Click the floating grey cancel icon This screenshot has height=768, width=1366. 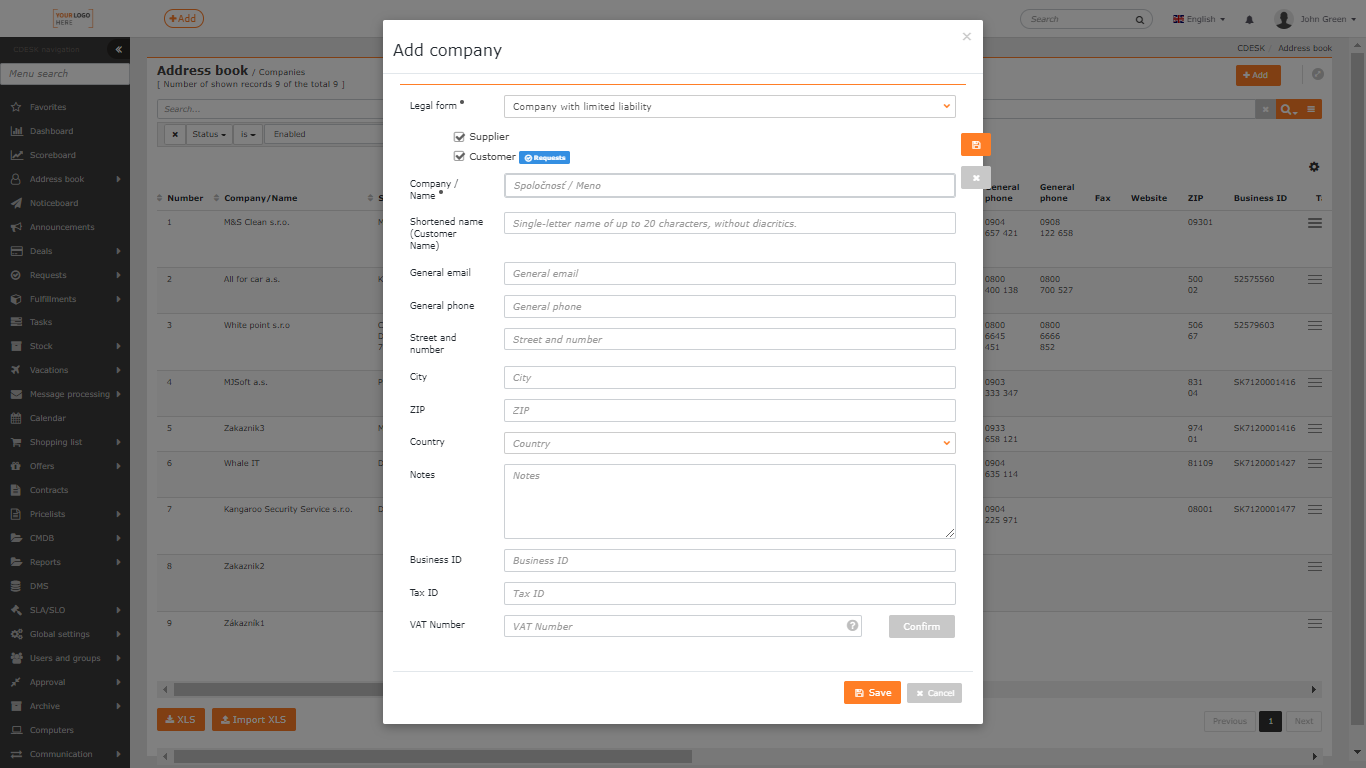click(x=976, y=178)
